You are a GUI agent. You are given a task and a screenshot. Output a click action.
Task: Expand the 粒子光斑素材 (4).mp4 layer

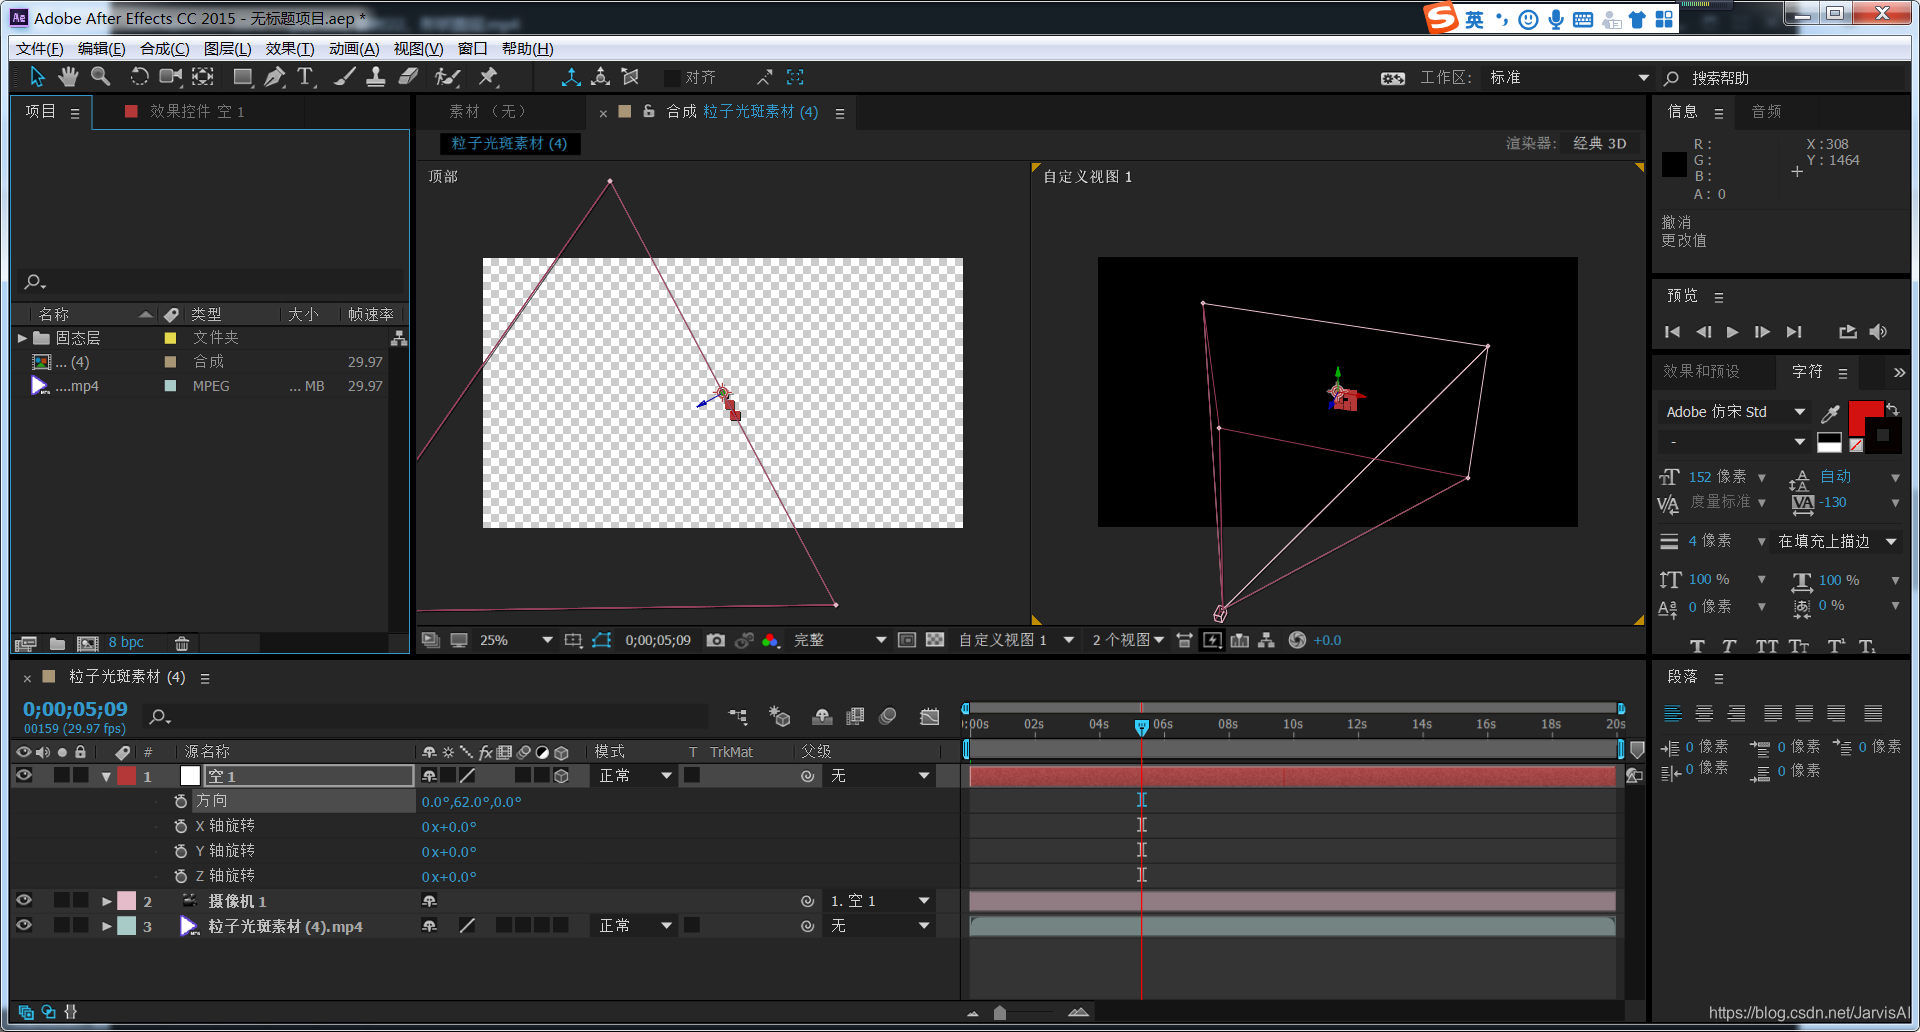[x=106, y=926]
